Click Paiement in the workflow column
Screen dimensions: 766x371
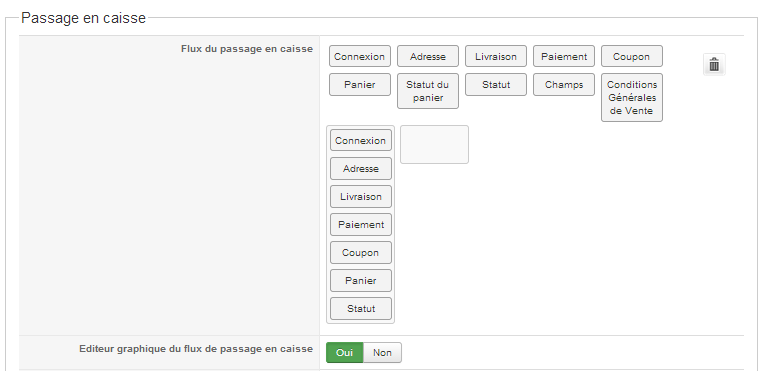click(x=361, y=225)
